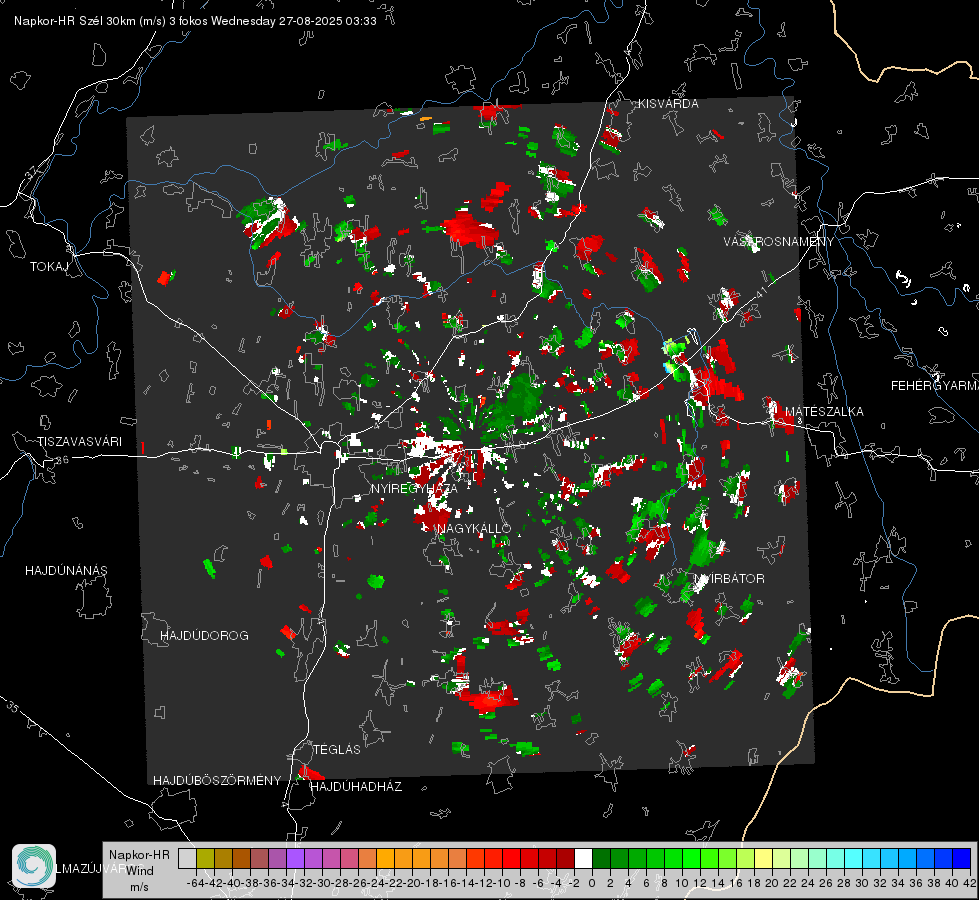Click the radar title text 'Napkor-HR Szél 30km'
The image size is (979, 900).
tap(76, 21)
